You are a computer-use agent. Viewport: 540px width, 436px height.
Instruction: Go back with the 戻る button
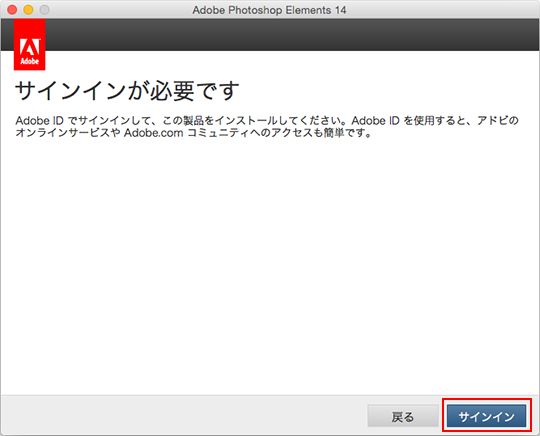(x=402, y=416)
